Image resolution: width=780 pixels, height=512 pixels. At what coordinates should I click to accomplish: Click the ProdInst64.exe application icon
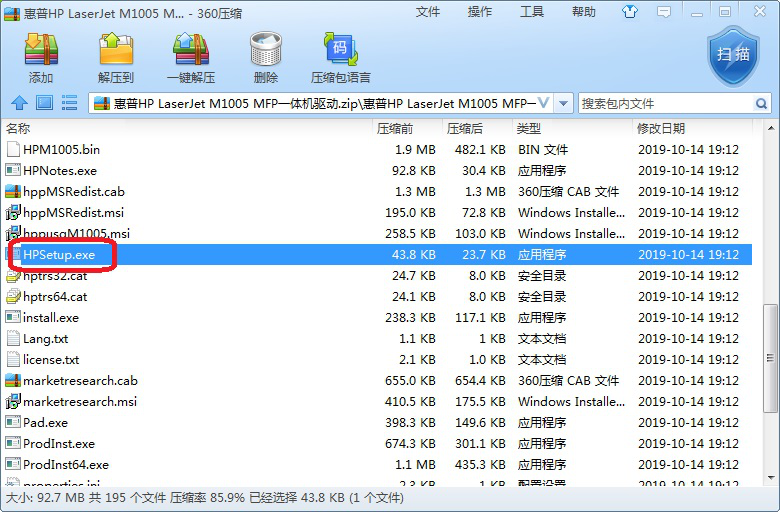pyautogui.click(x=13, y=464)
